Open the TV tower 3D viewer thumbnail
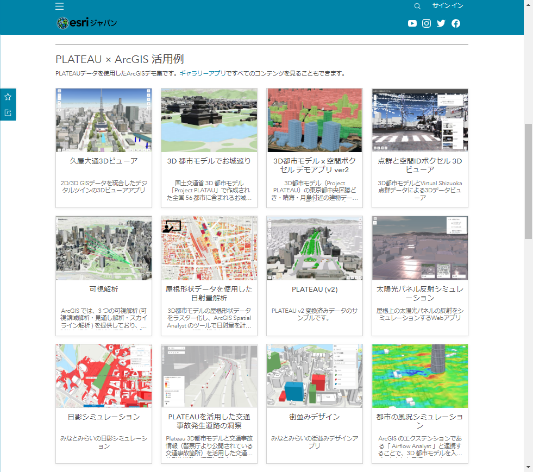Screen dimensions: 533x472 (x=104, y=120)
